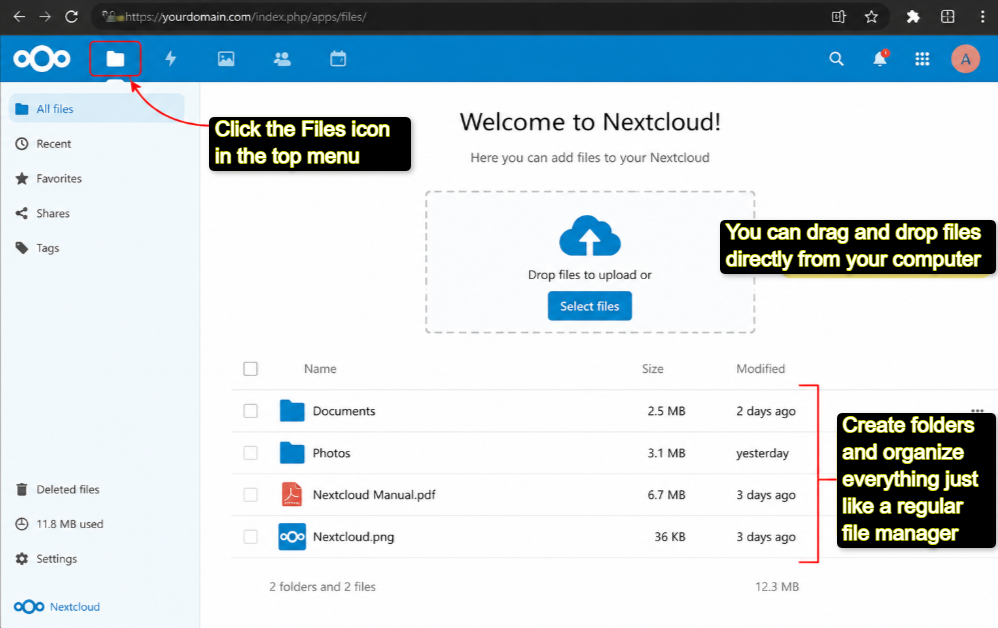998x628 pixels.
Task: Open the Photos folder name
Action: click(332, 453)
